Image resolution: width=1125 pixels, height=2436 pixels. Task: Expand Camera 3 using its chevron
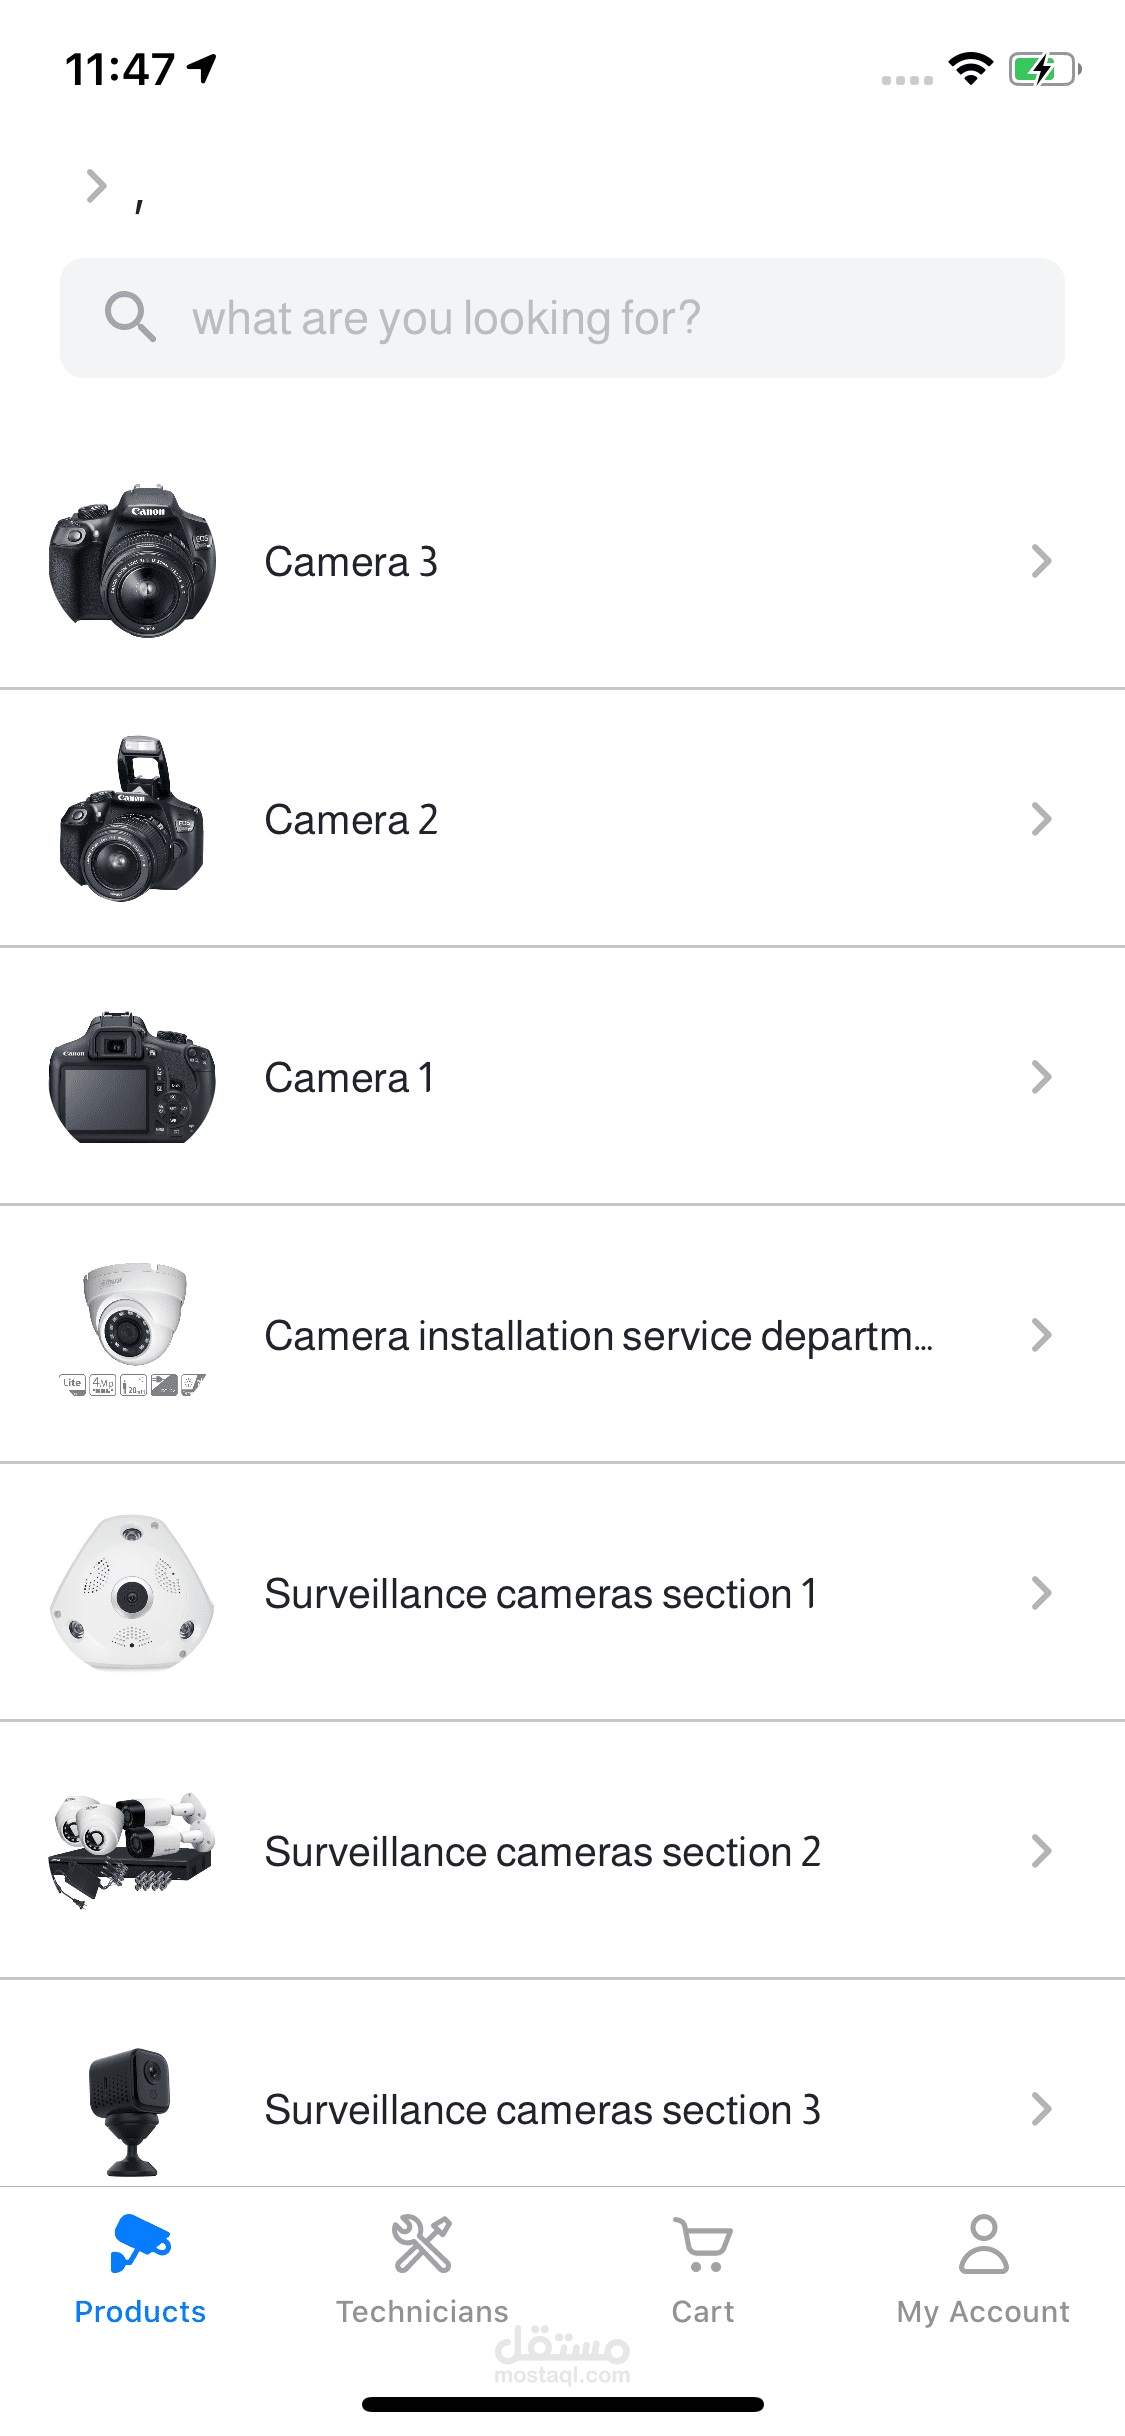[x=1041, y=561]
